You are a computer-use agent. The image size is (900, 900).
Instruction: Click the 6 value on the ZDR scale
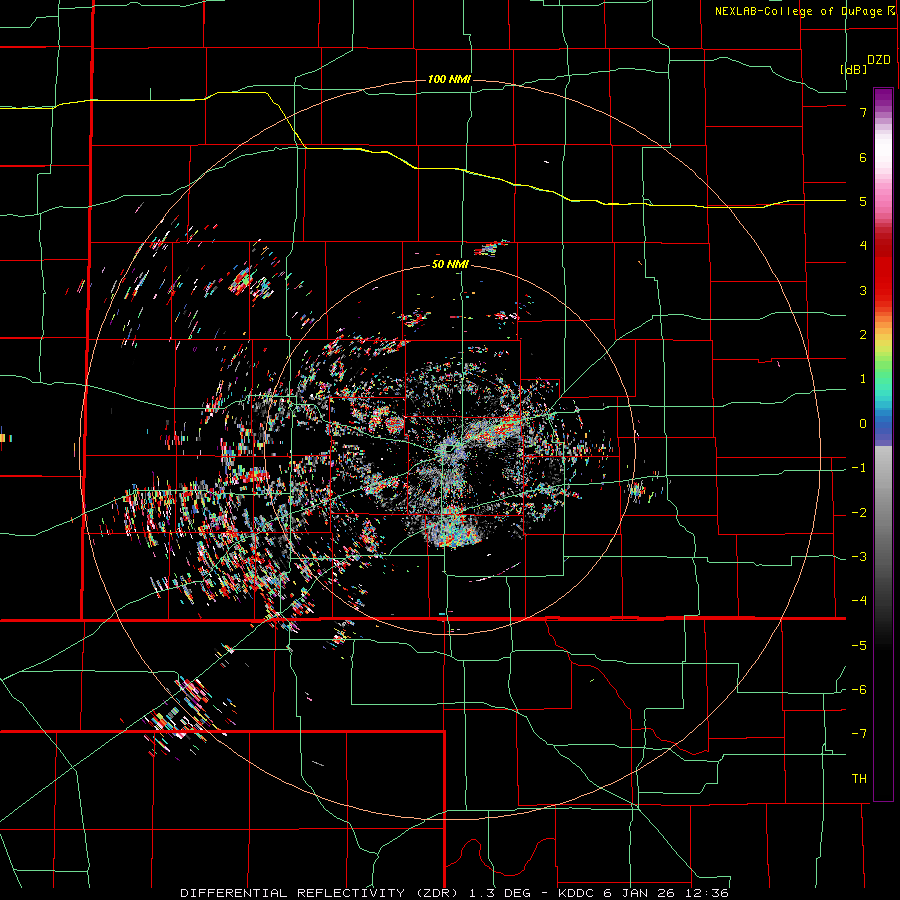click(x=863, y=157)
